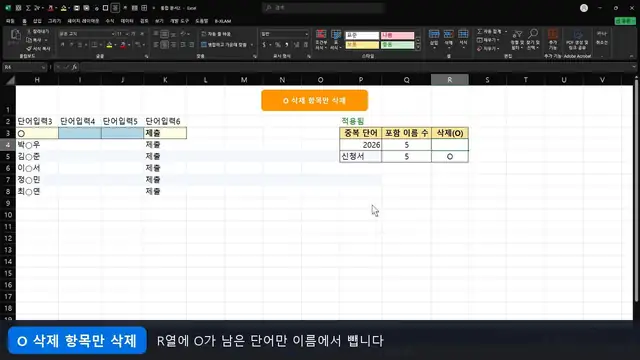Toggle Bold formatting

point(63,44)
